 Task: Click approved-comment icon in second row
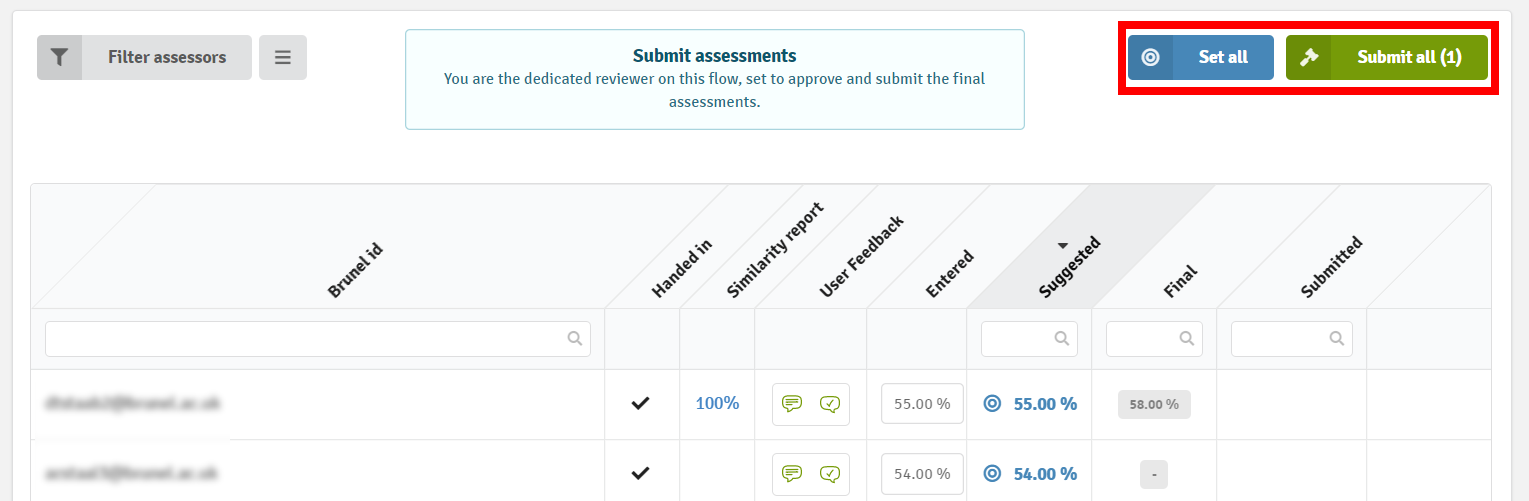click(830, 474)
